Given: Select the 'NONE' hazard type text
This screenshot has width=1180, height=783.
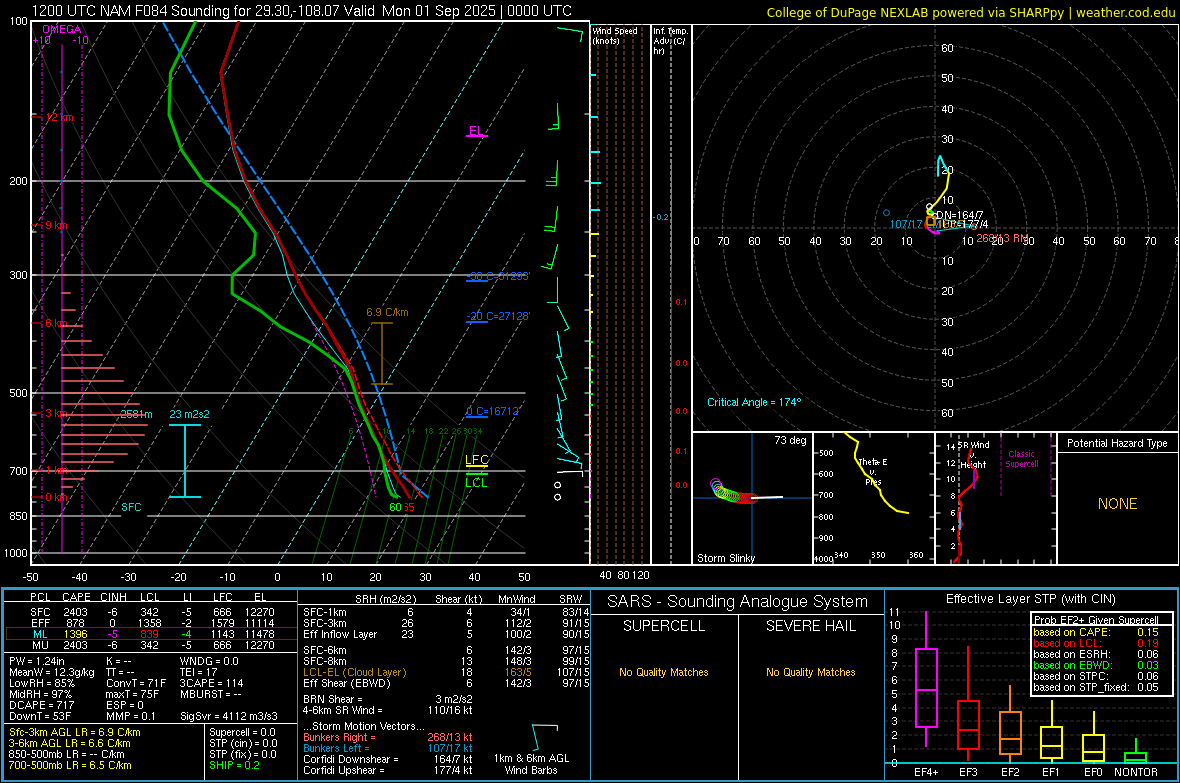Looking at the screenshot, I should tap(1117, 504).
